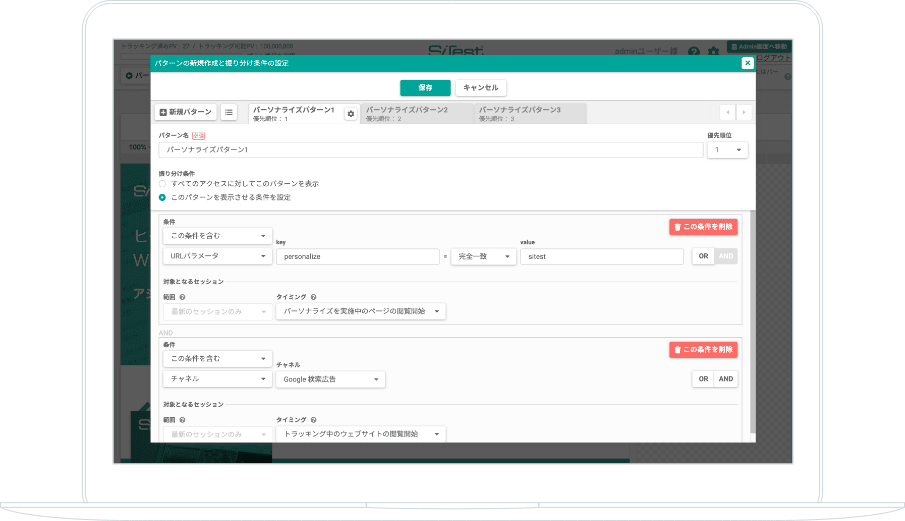Open the pattern list icon button

tap(229, 112)
